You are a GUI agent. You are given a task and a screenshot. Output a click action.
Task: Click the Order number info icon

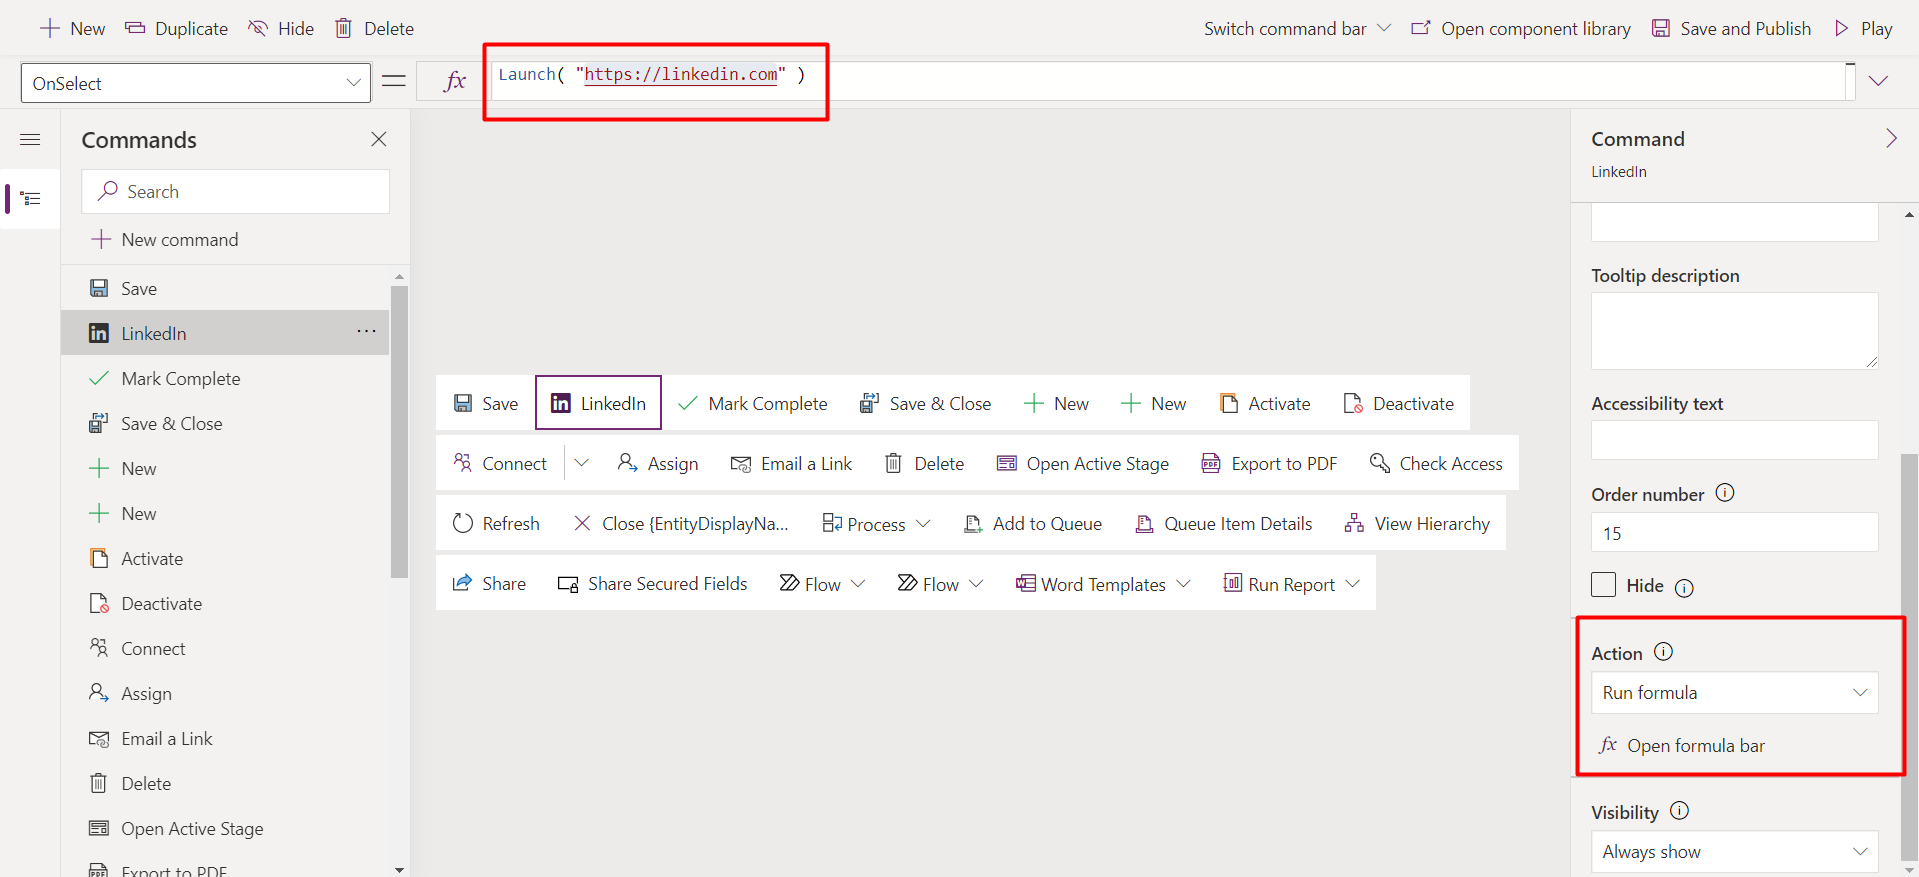1725,493
